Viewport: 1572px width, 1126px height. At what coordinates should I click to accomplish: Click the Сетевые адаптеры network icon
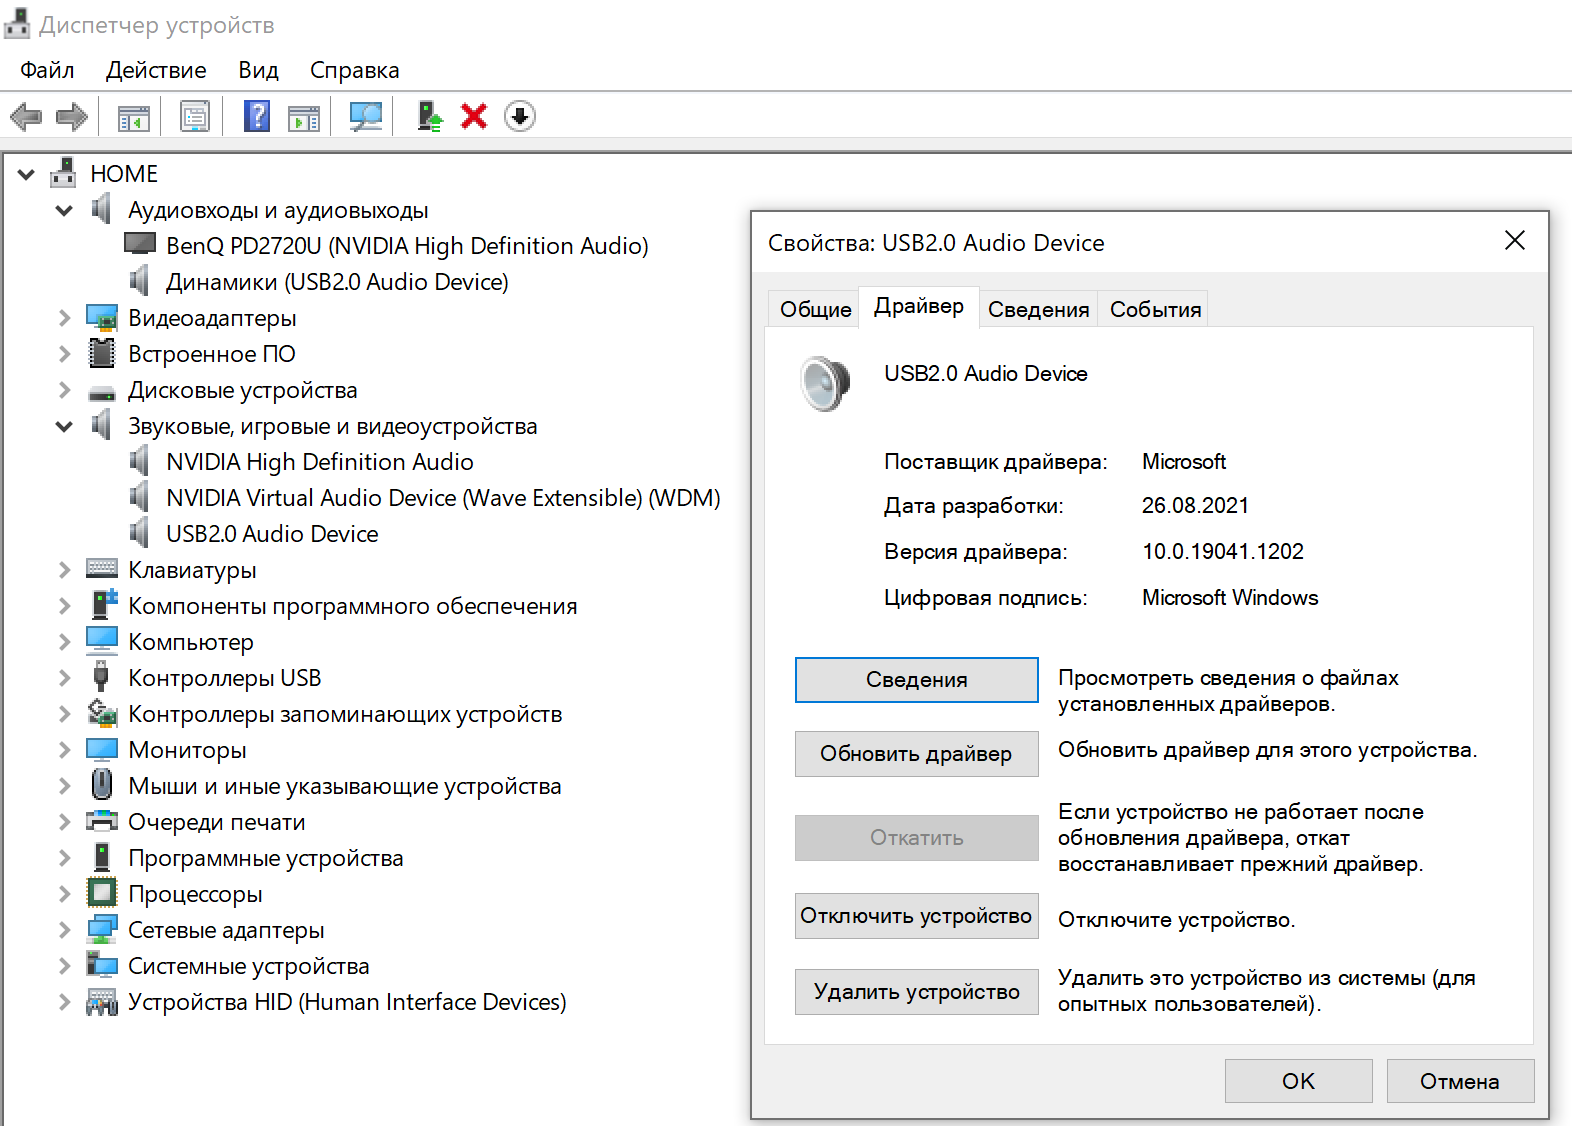coord(102,929)
